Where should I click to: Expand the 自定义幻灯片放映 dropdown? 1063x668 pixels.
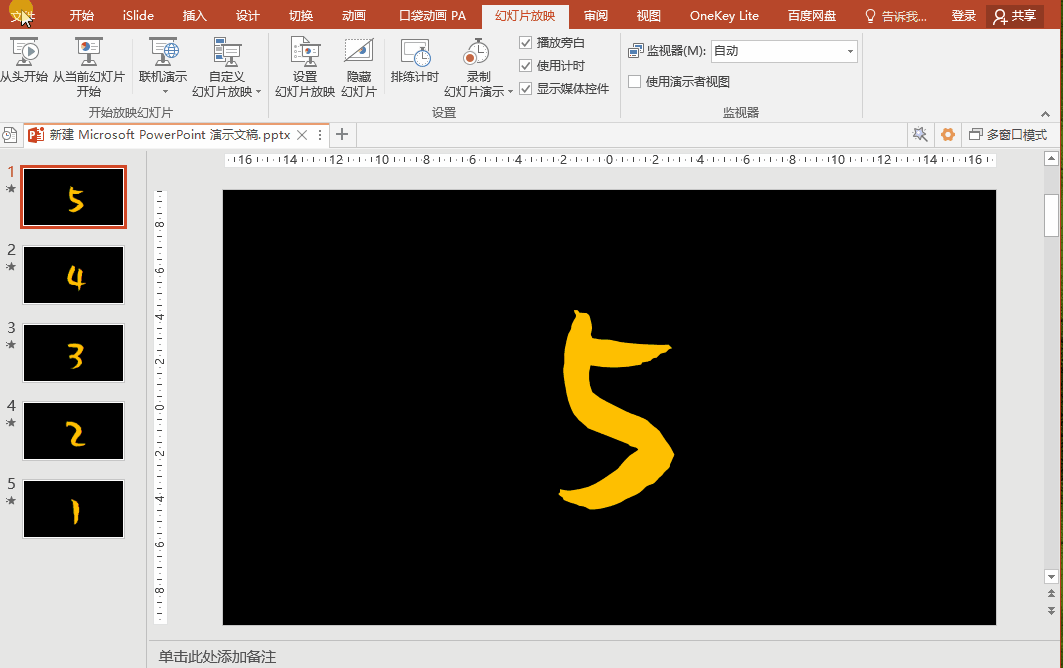tap(258, 92)
